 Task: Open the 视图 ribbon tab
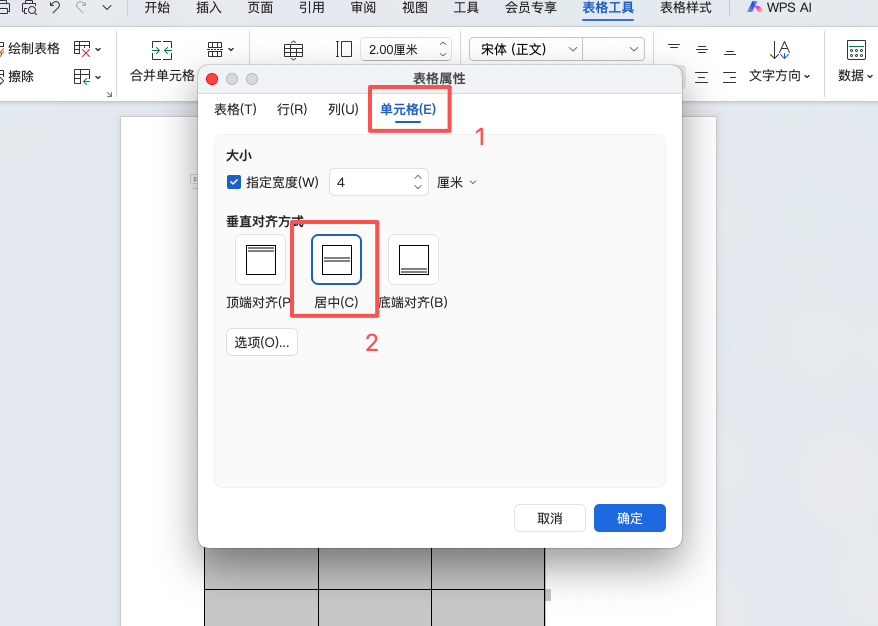tap(414, 8)
